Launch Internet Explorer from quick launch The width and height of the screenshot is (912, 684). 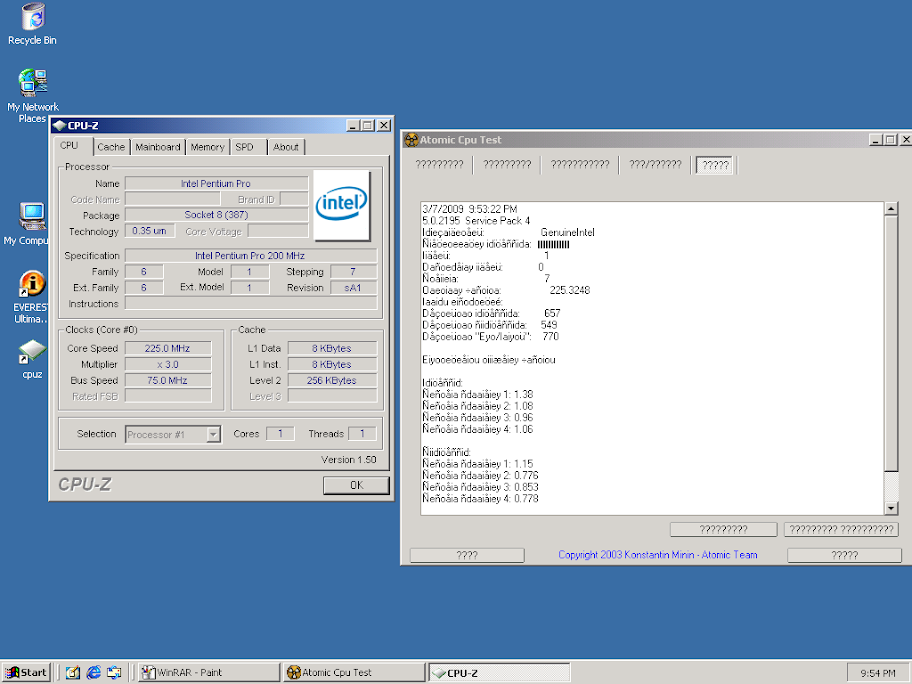(x=94, y=672)
